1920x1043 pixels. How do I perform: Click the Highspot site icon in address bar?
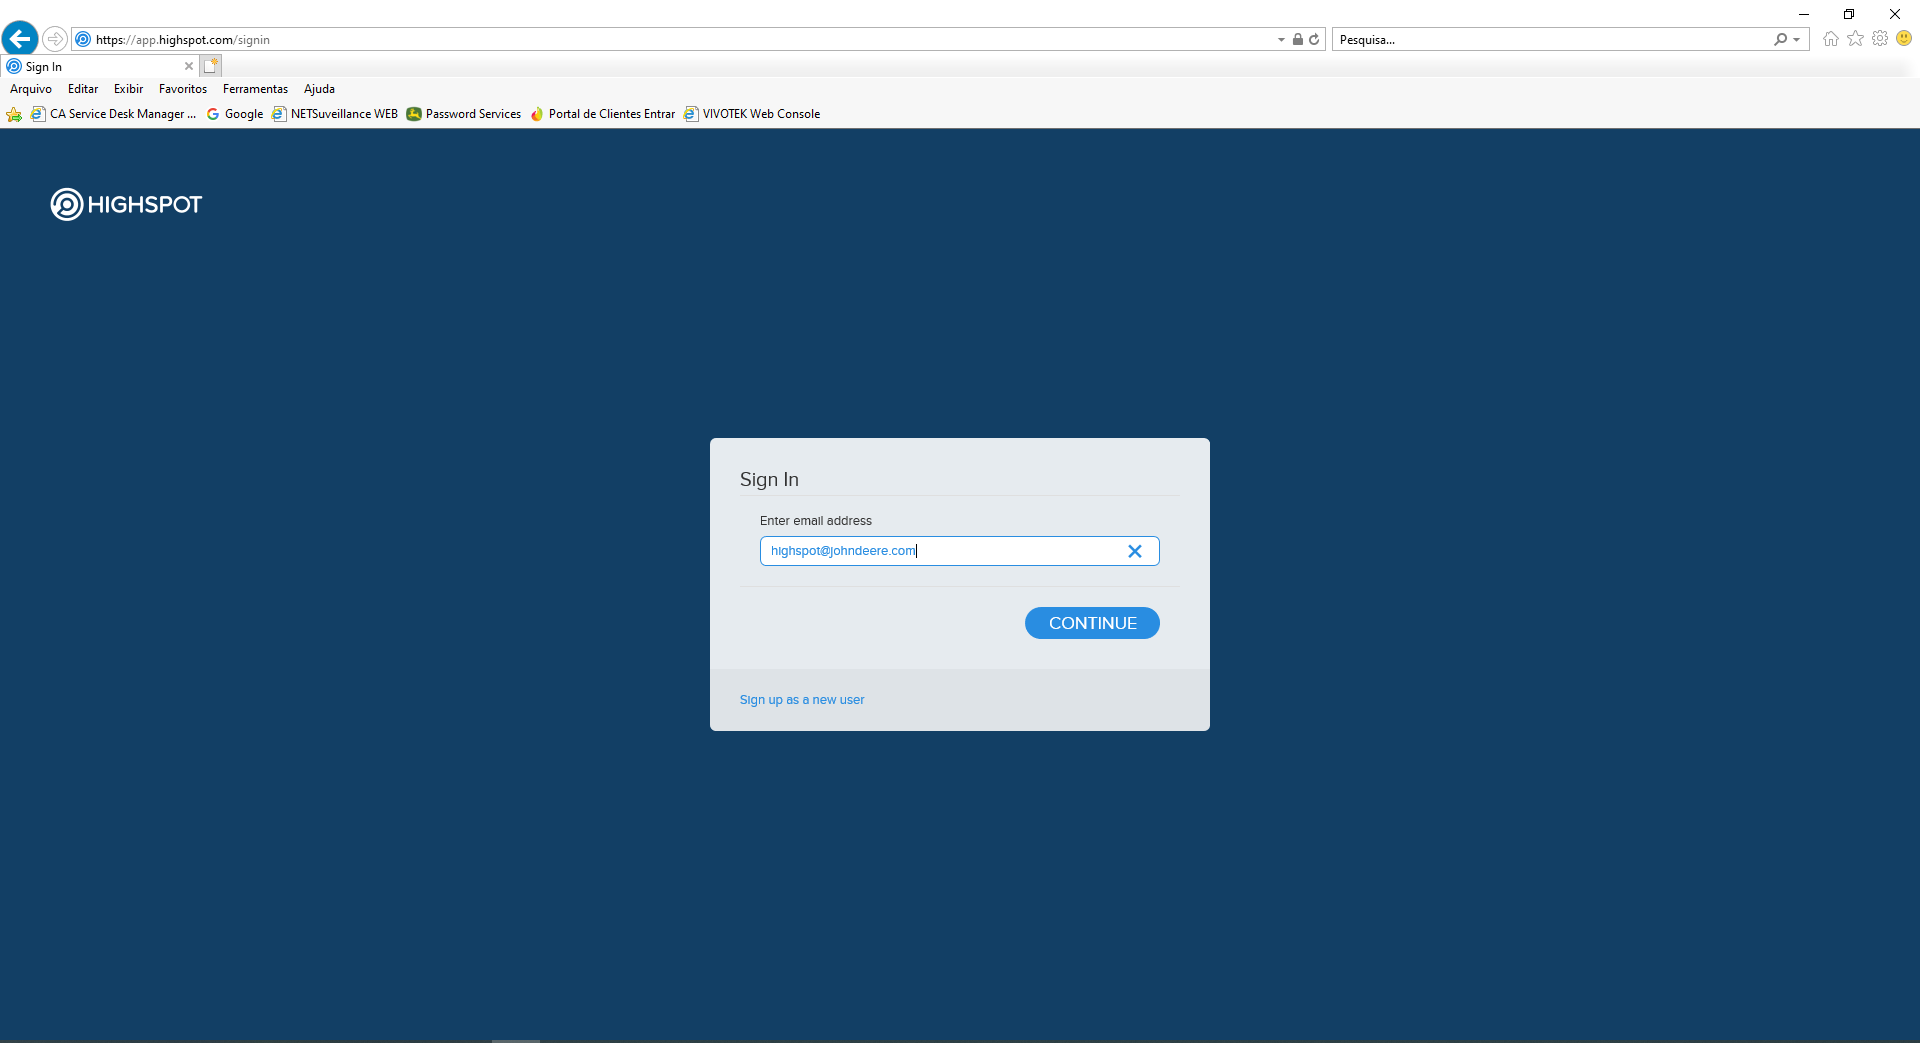click(x=84, y=40)
